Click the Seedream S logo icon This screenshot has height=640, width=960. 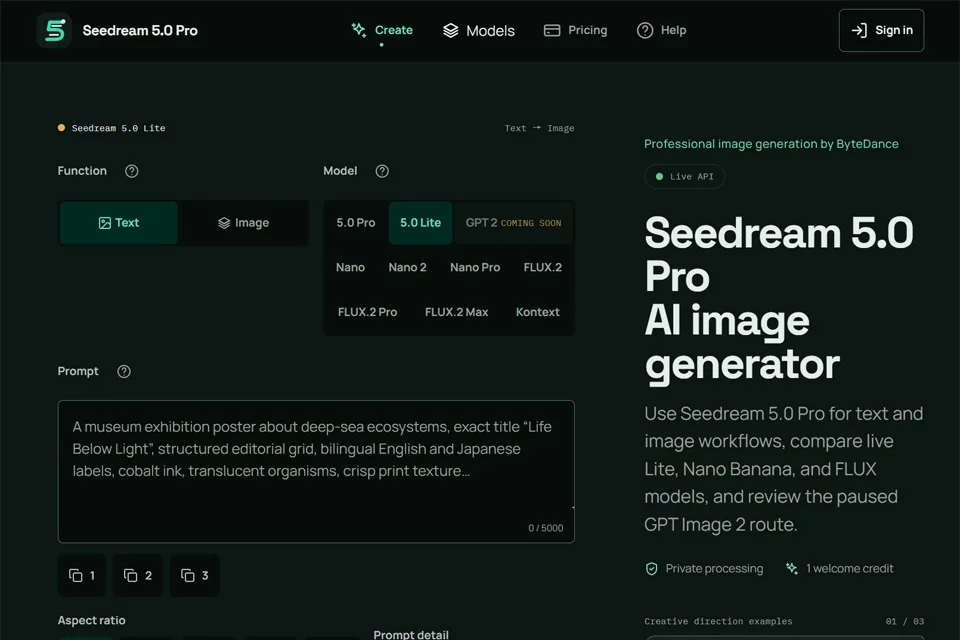54,30
